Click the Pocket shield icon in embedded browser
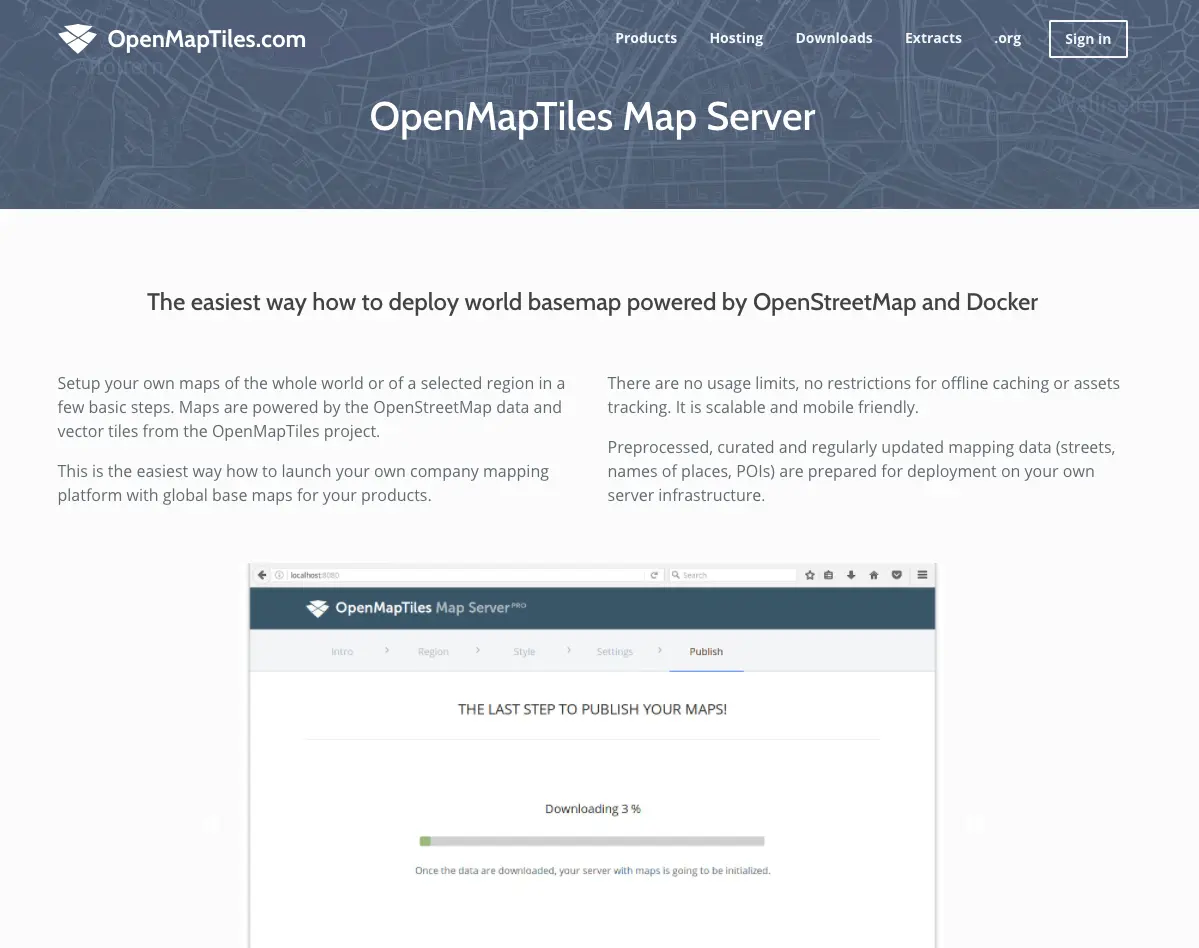Viewport: 1199px width, 948px height. (x=897, y=575)
